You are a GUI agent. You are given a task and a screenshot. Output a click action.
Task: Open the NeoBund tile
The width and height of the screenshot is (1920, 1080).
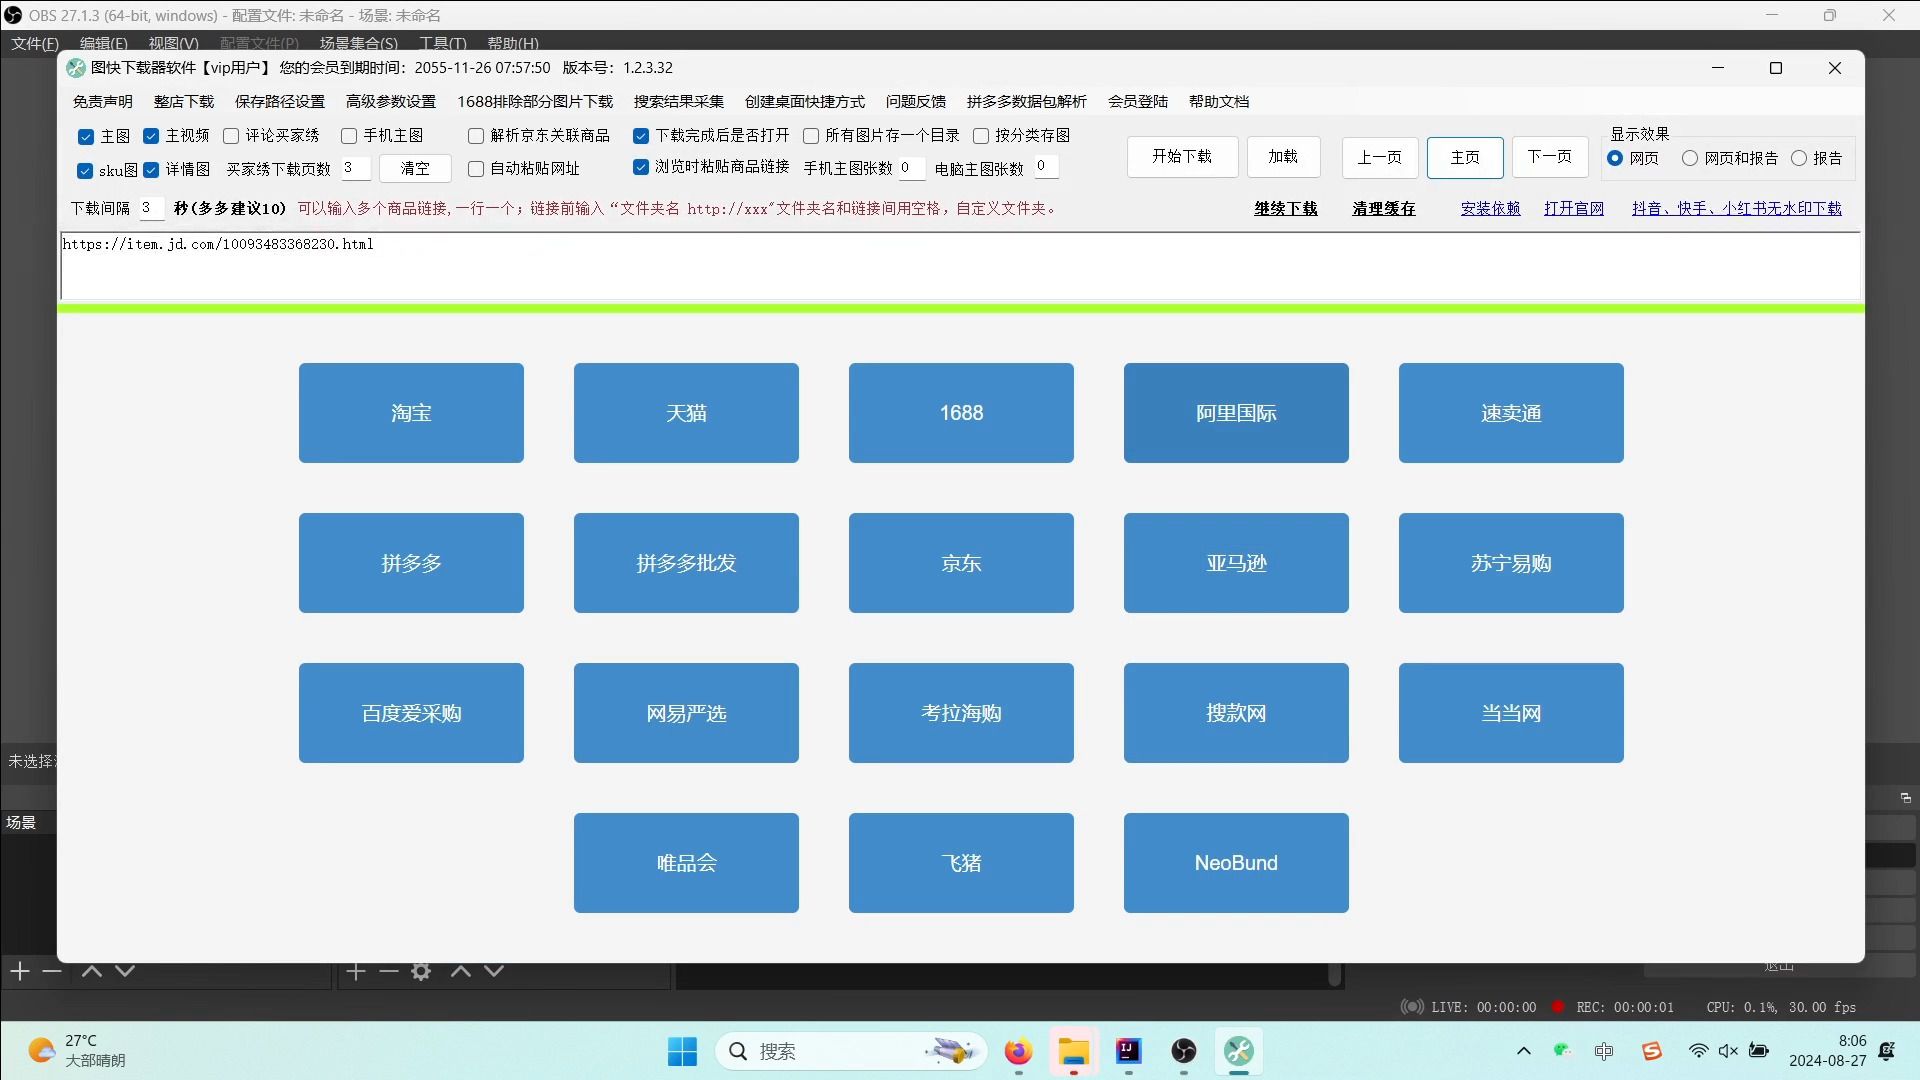click(1236, 863)
